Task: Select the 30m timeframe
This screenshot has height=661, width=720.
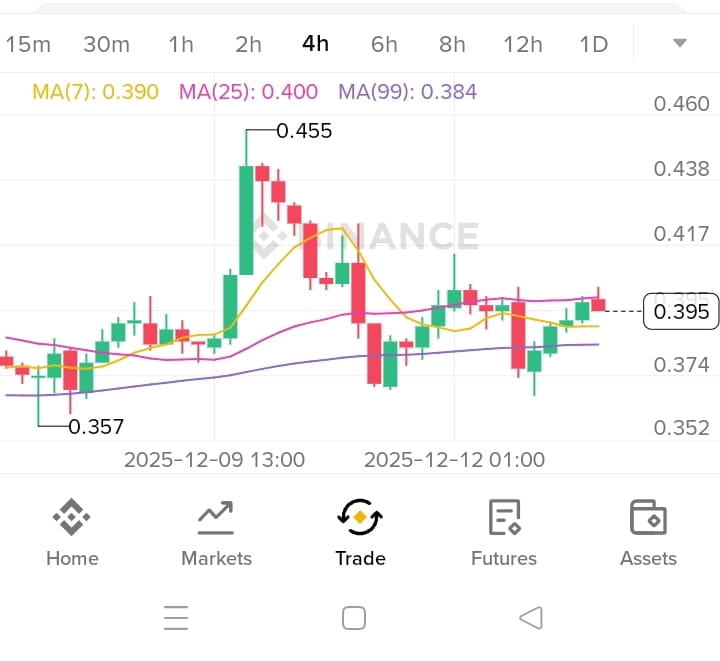Action: click(106, 44)
